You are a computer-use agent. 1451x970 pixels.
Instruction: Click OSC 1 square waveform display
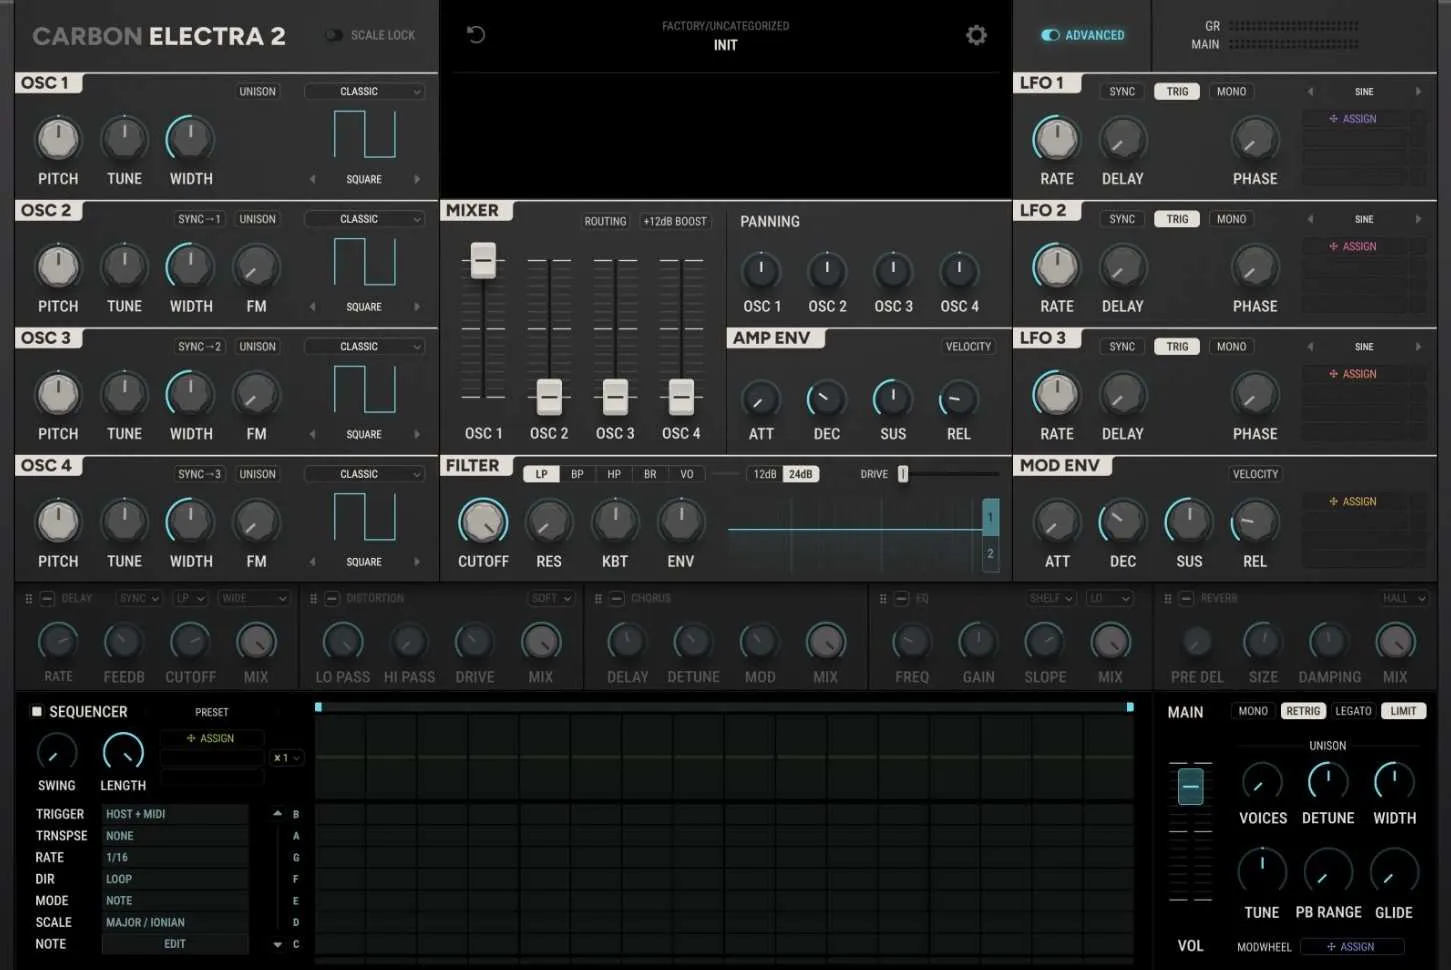point(364,135)
